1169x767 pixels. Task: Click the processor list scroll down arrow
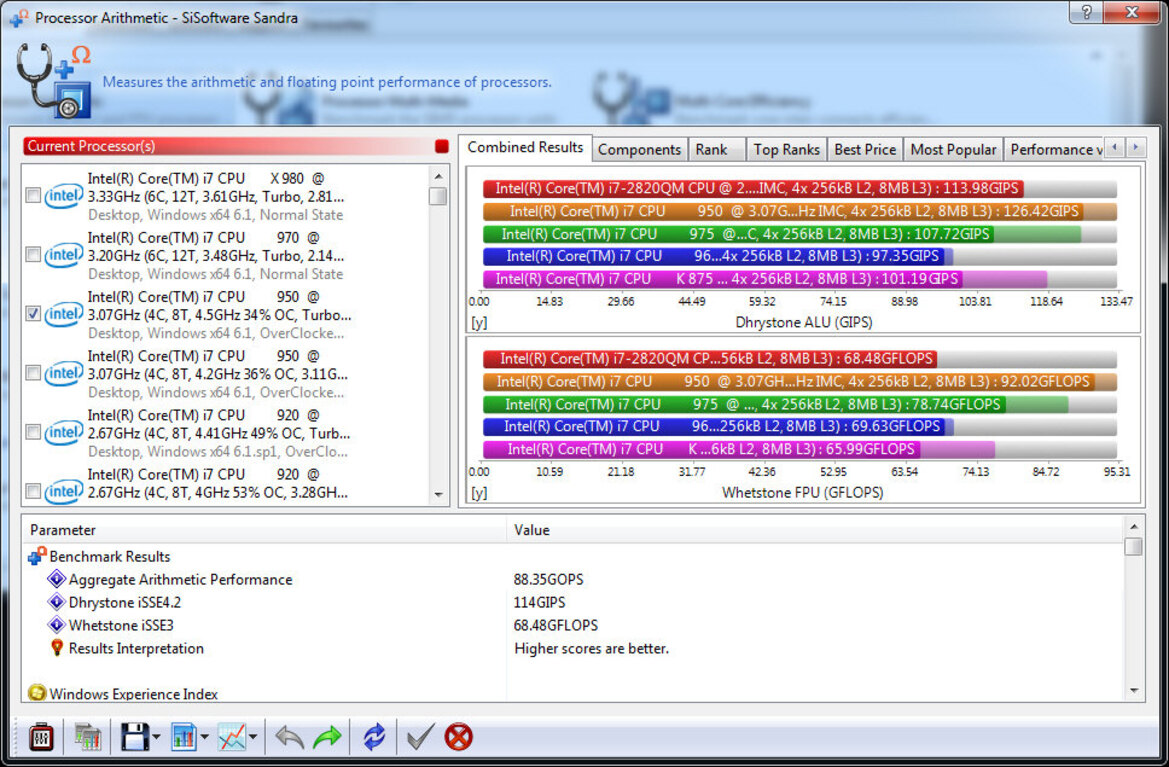click(438, 494)
